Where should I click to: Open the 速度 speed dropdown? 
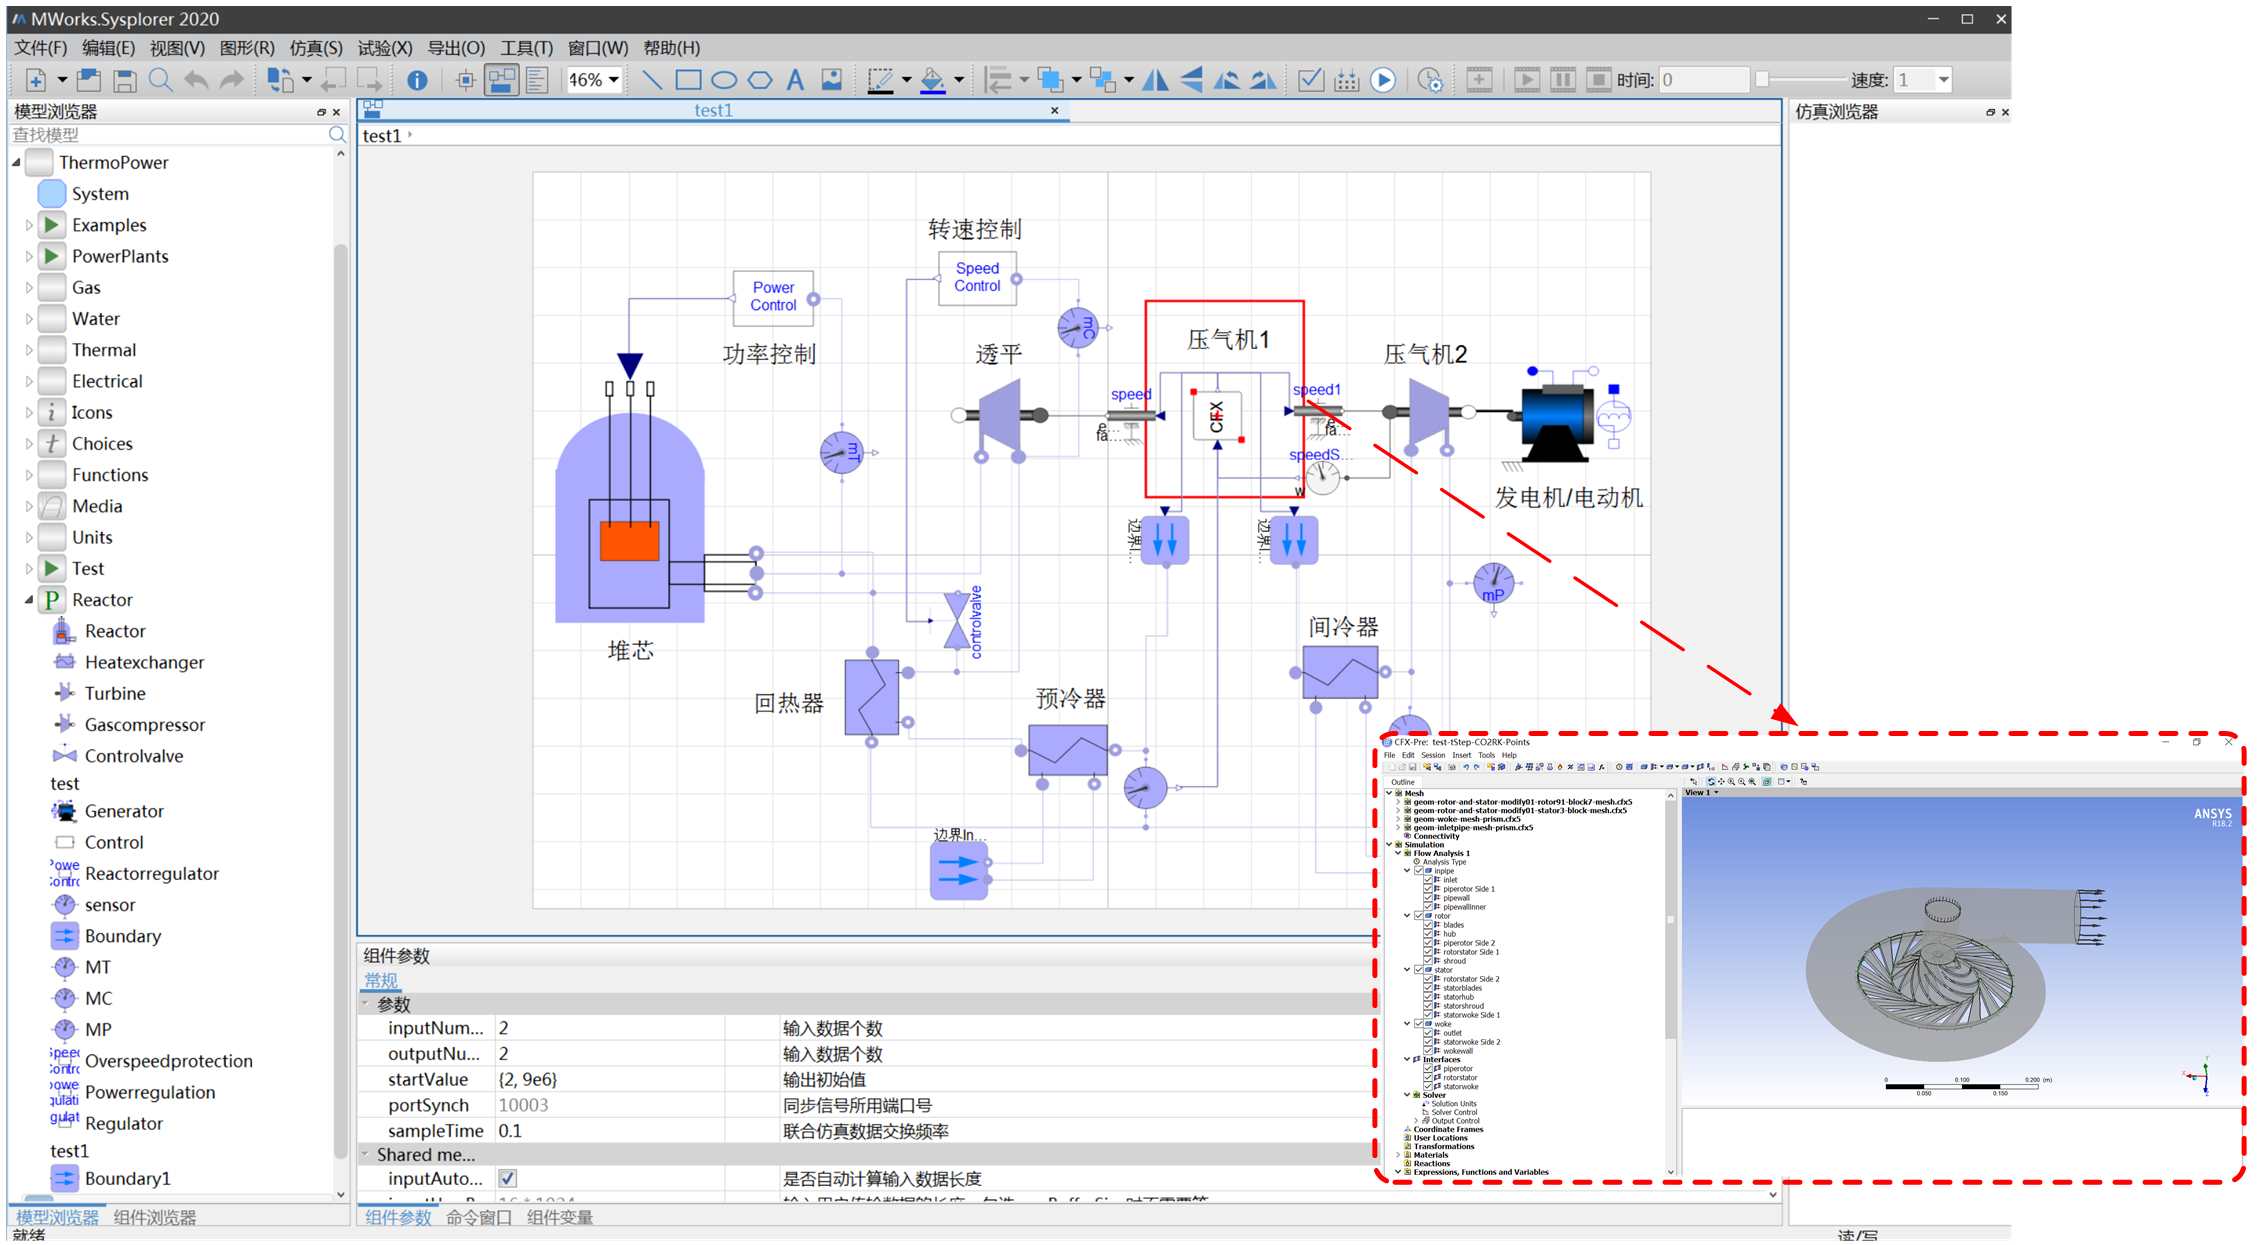pos(1944,80)
